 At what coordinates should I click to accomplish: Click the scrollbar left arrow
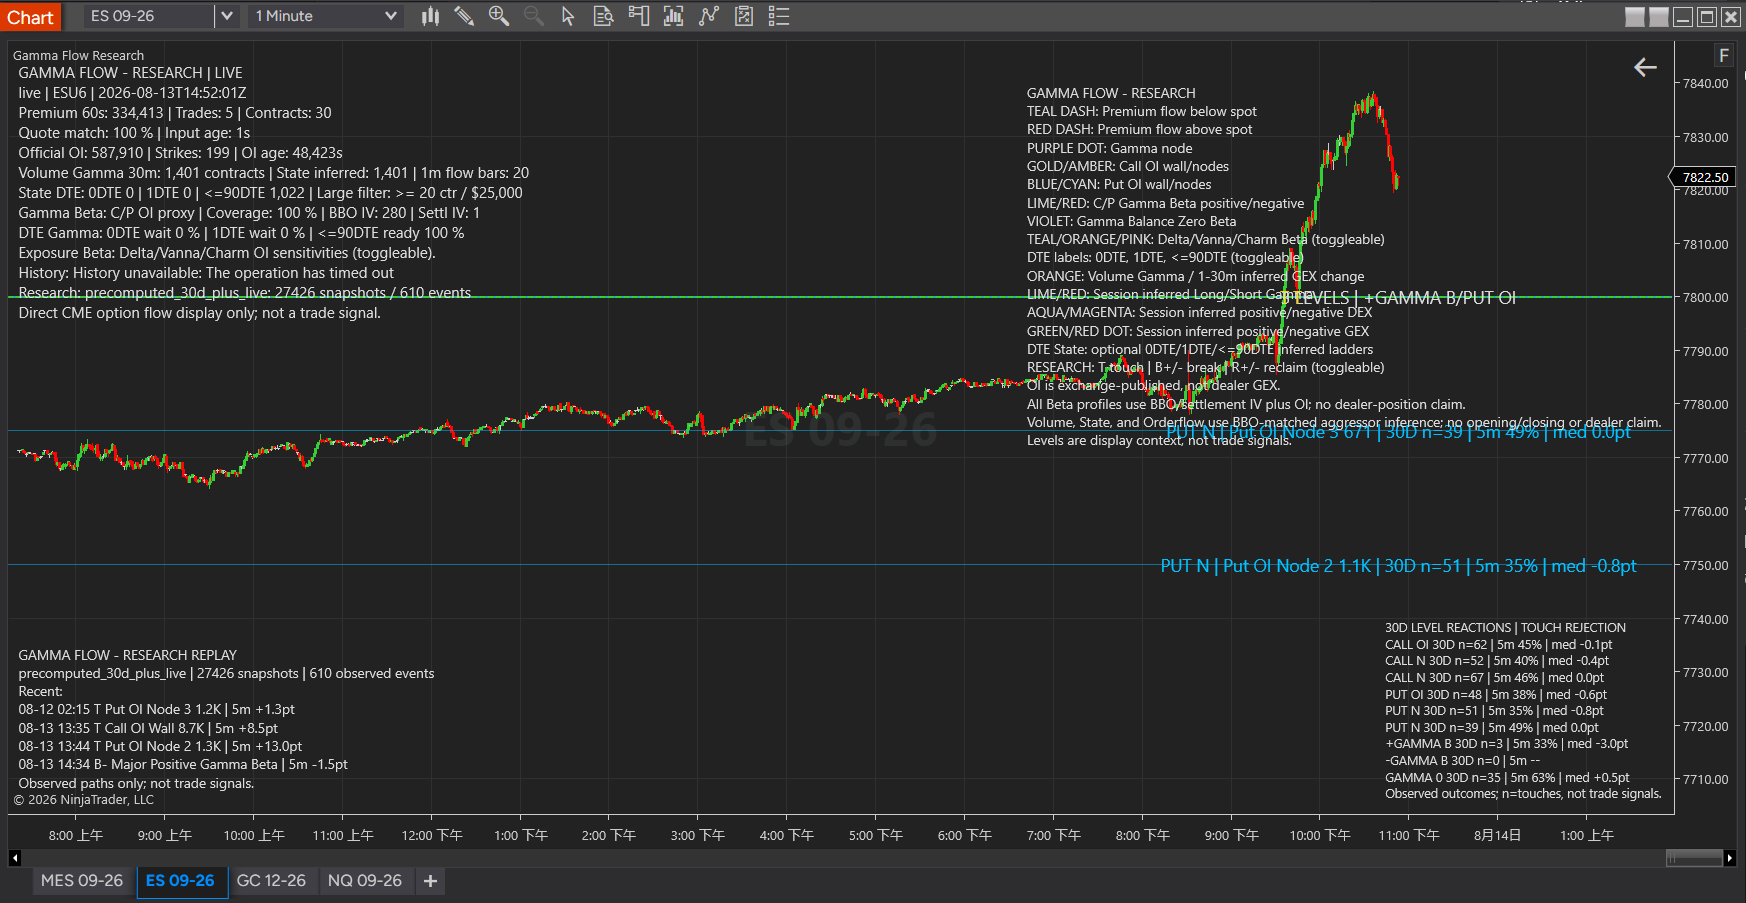click(15, 858)
